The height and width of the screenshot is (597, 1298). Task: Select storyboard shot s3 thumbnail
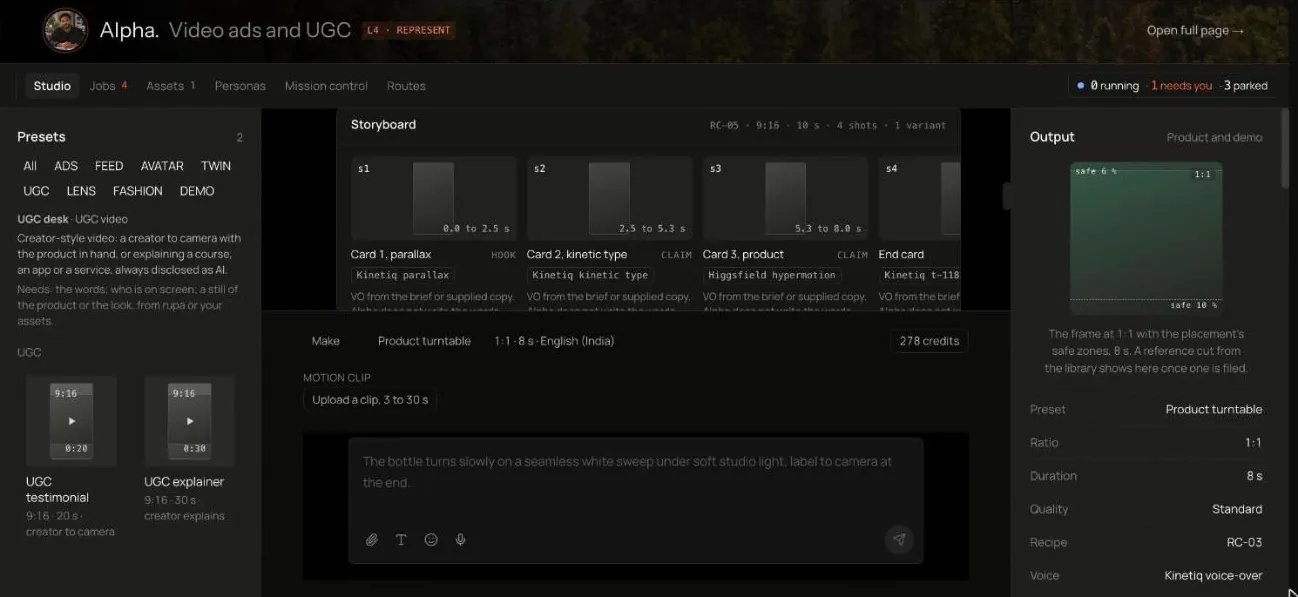pyautogui.click(x=785, y=199)
